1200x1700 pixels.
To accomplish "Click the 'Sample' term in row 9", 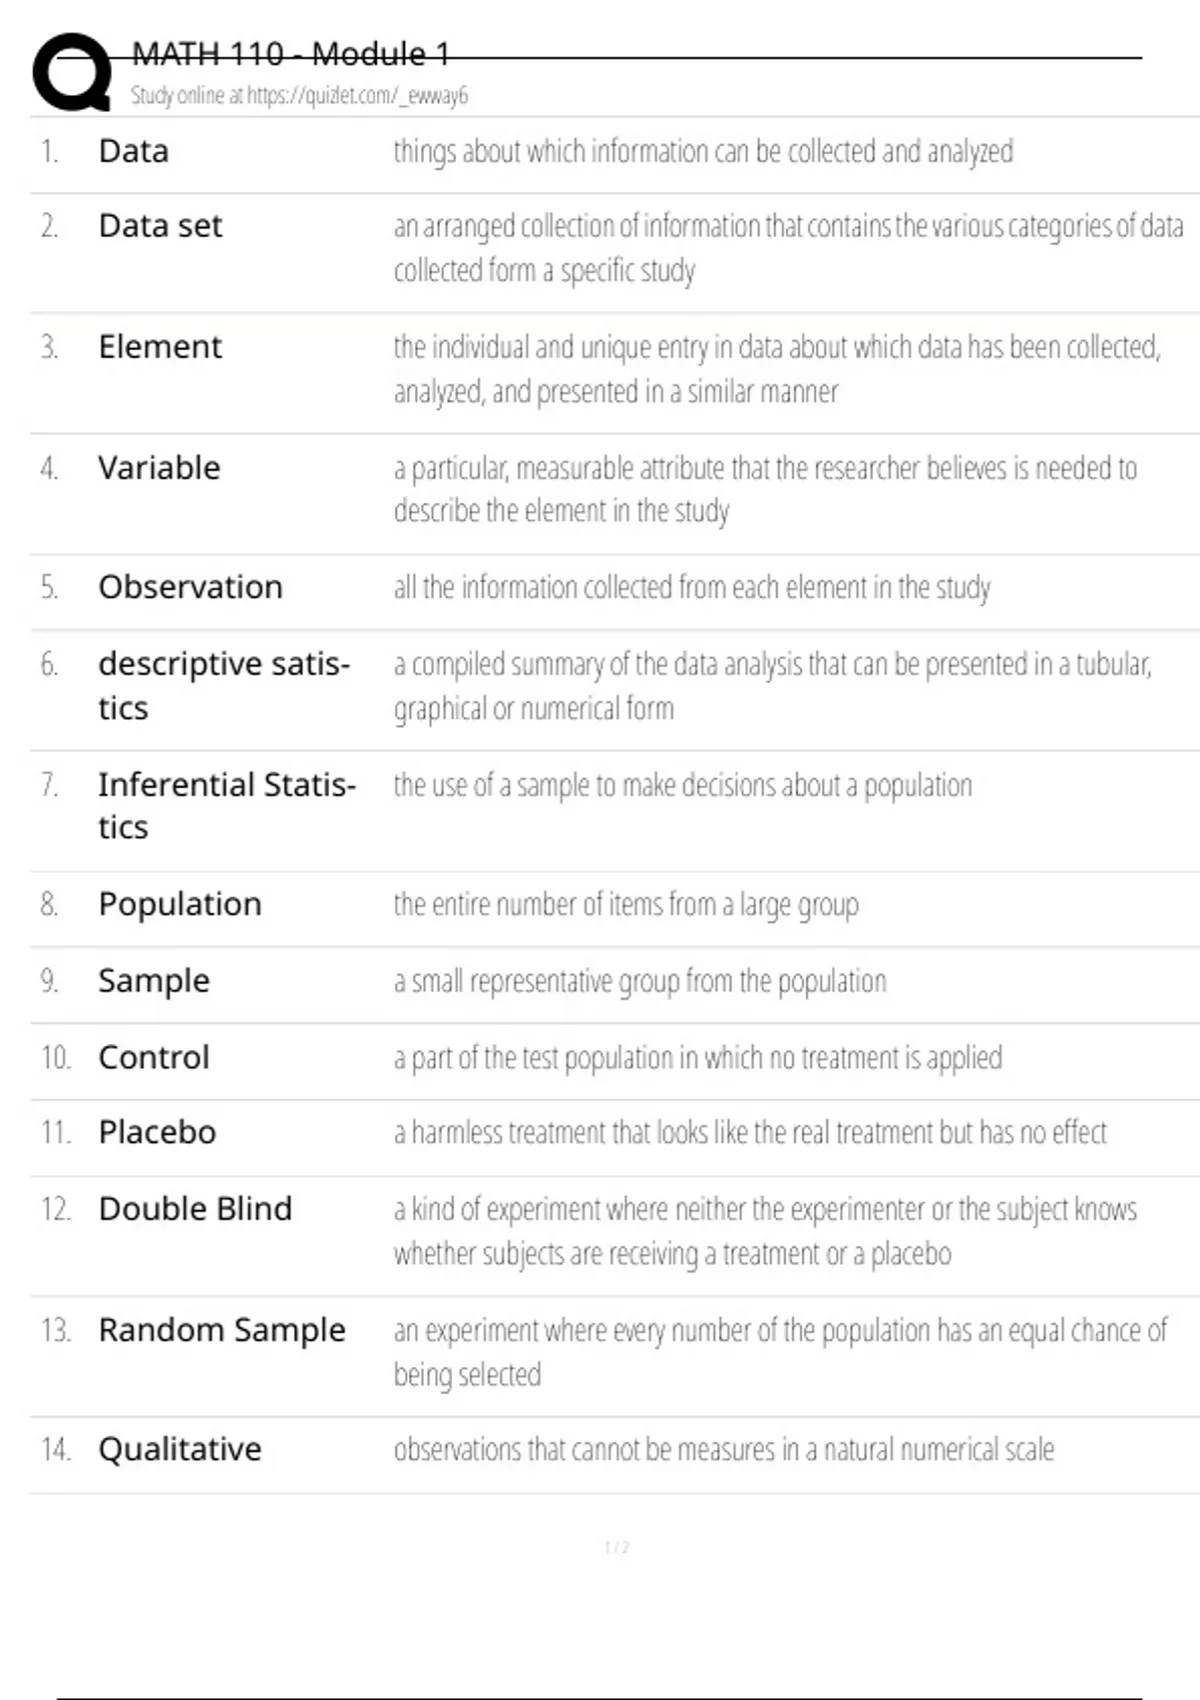I will [154, 981].
